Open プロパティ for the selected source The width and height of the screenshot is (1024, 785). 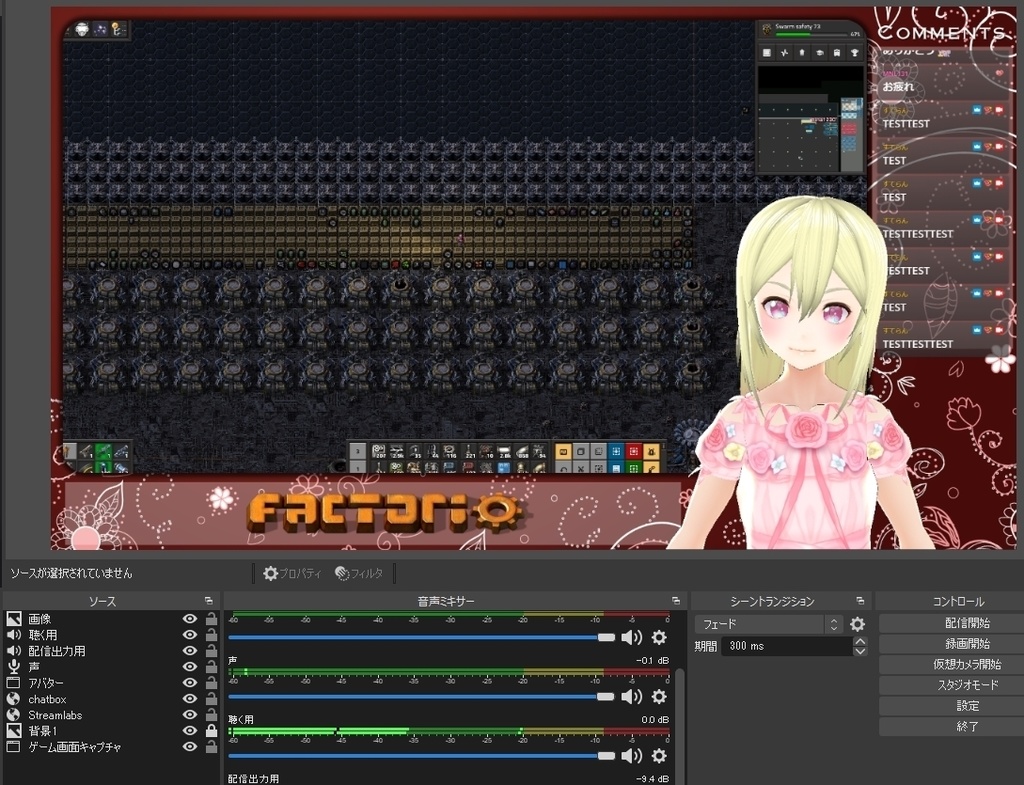293,573
